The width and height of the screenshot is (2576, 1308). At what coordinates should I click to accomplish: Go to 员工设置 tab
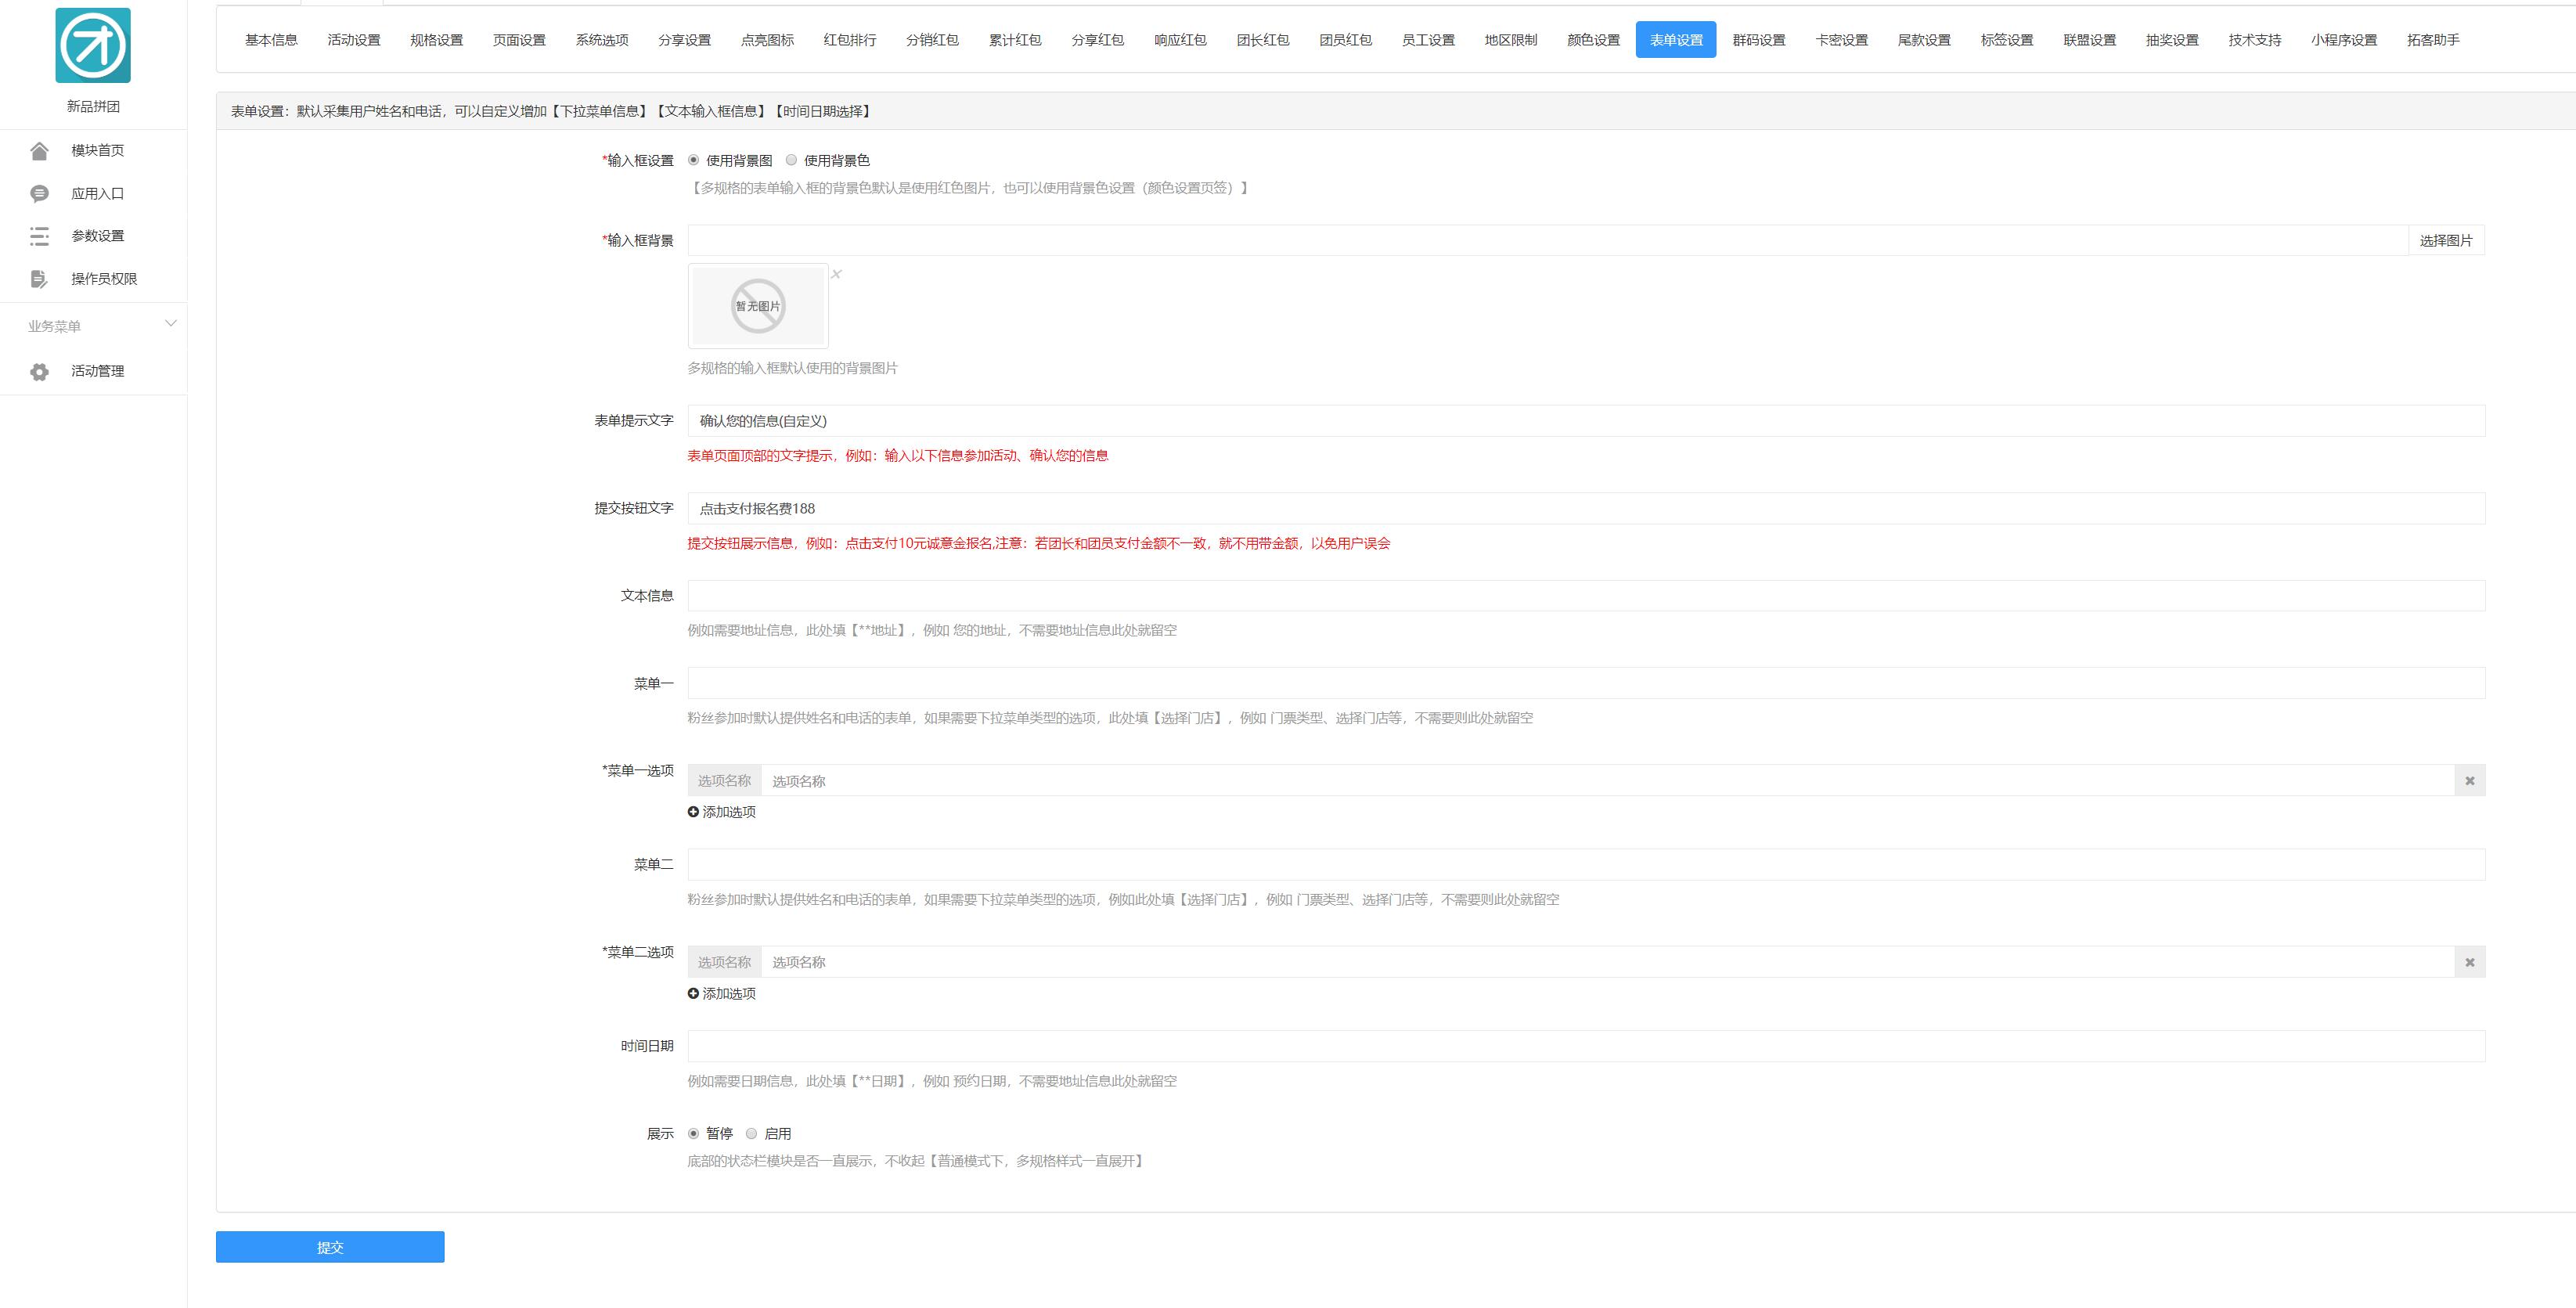(1428, 40)
